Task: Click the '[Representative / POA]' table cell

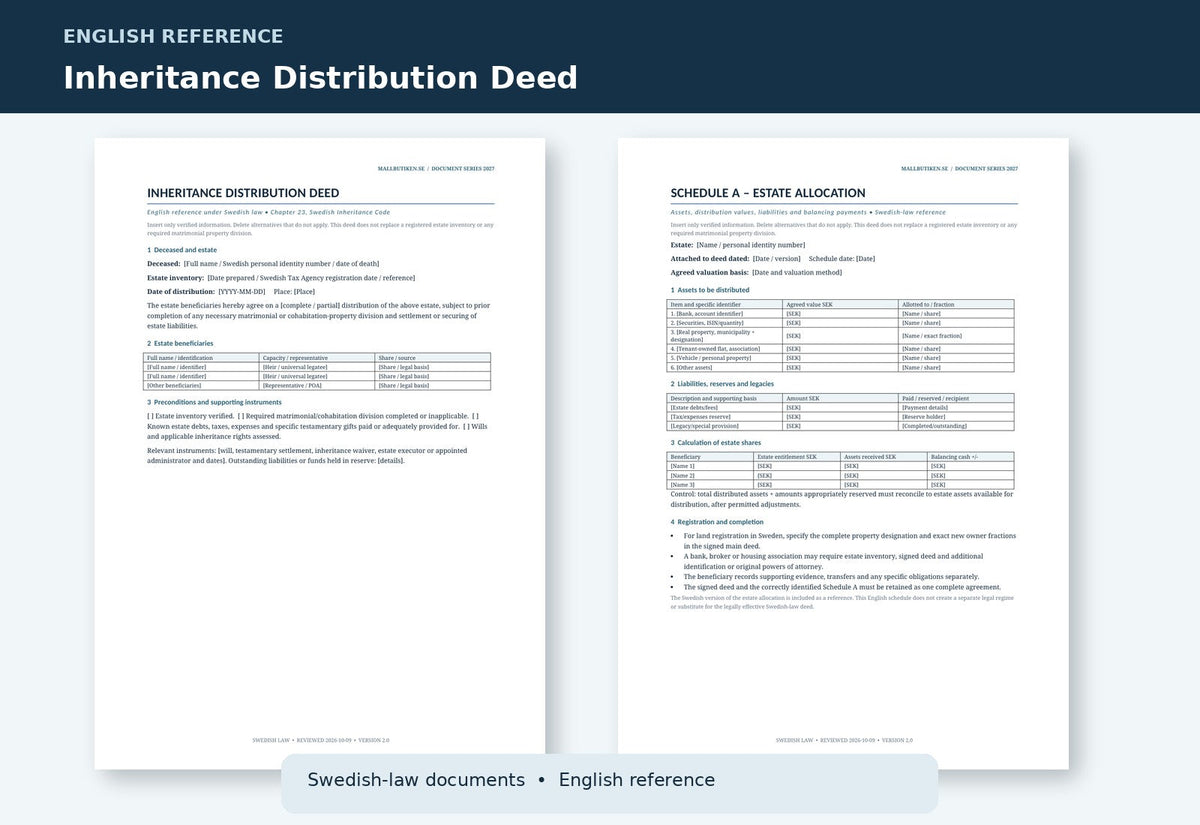Action: click(317, 385)
